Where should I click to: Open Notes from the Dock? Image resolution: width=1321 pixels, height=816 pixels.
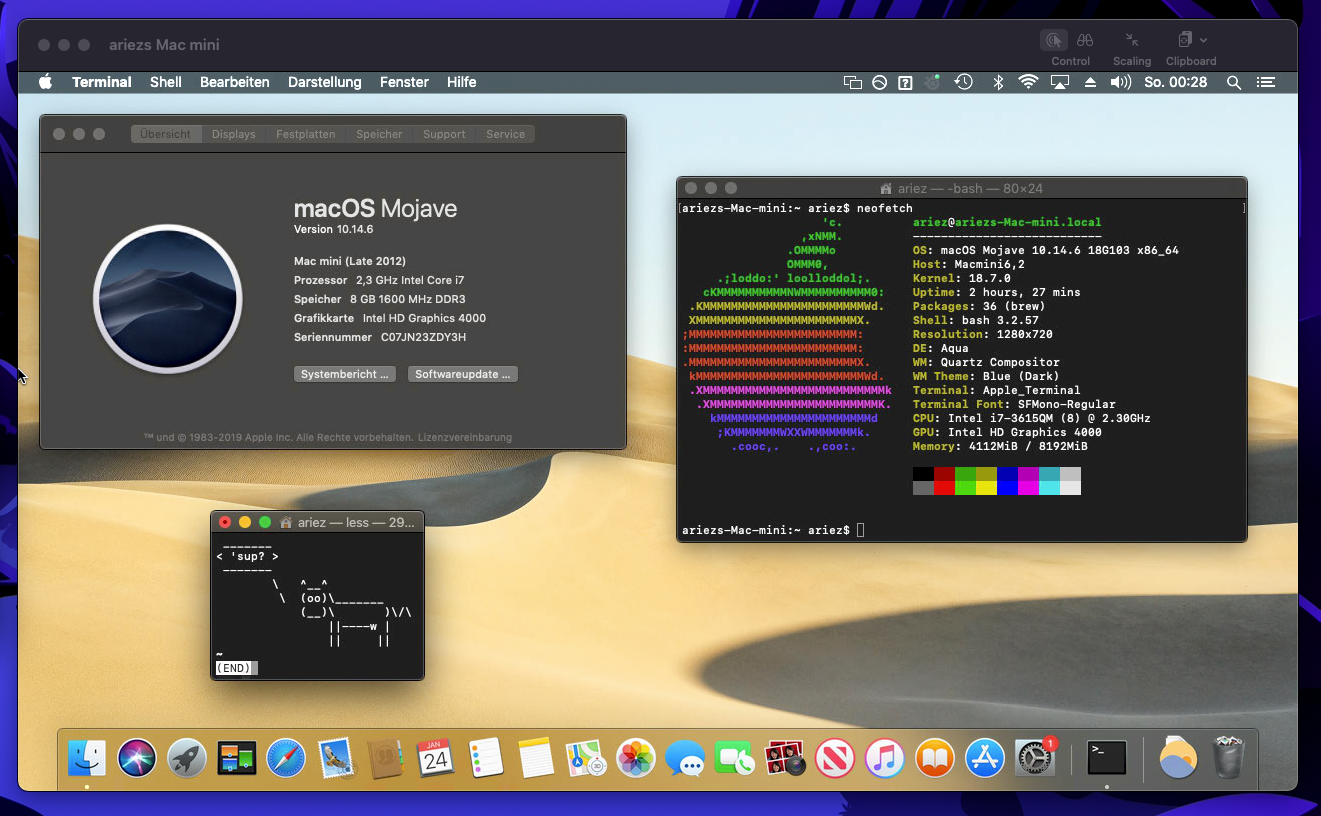536,758
